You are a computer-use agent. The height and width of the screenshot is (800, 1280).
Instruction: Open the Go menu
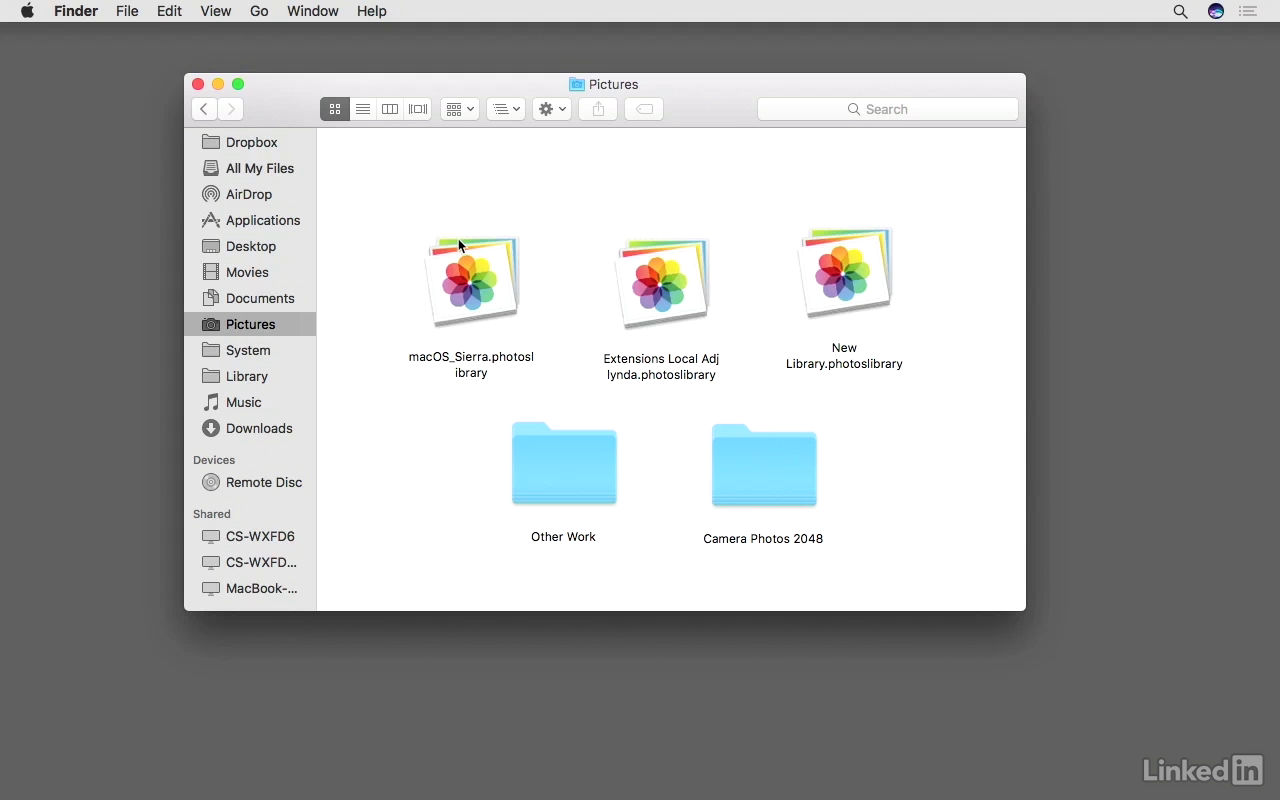[x=259, y=11]
